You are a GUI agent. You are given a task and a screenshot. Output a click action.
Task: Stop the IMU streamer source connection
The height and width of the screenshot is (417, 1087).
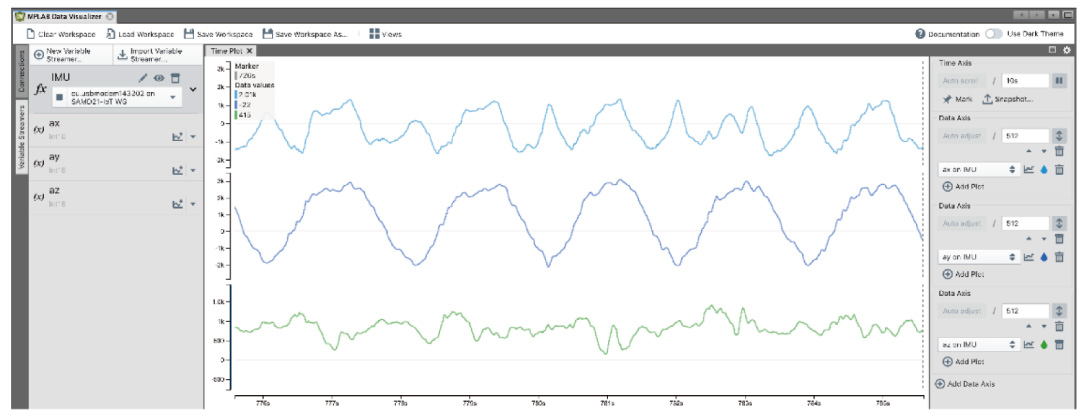(x=59, y=97)
